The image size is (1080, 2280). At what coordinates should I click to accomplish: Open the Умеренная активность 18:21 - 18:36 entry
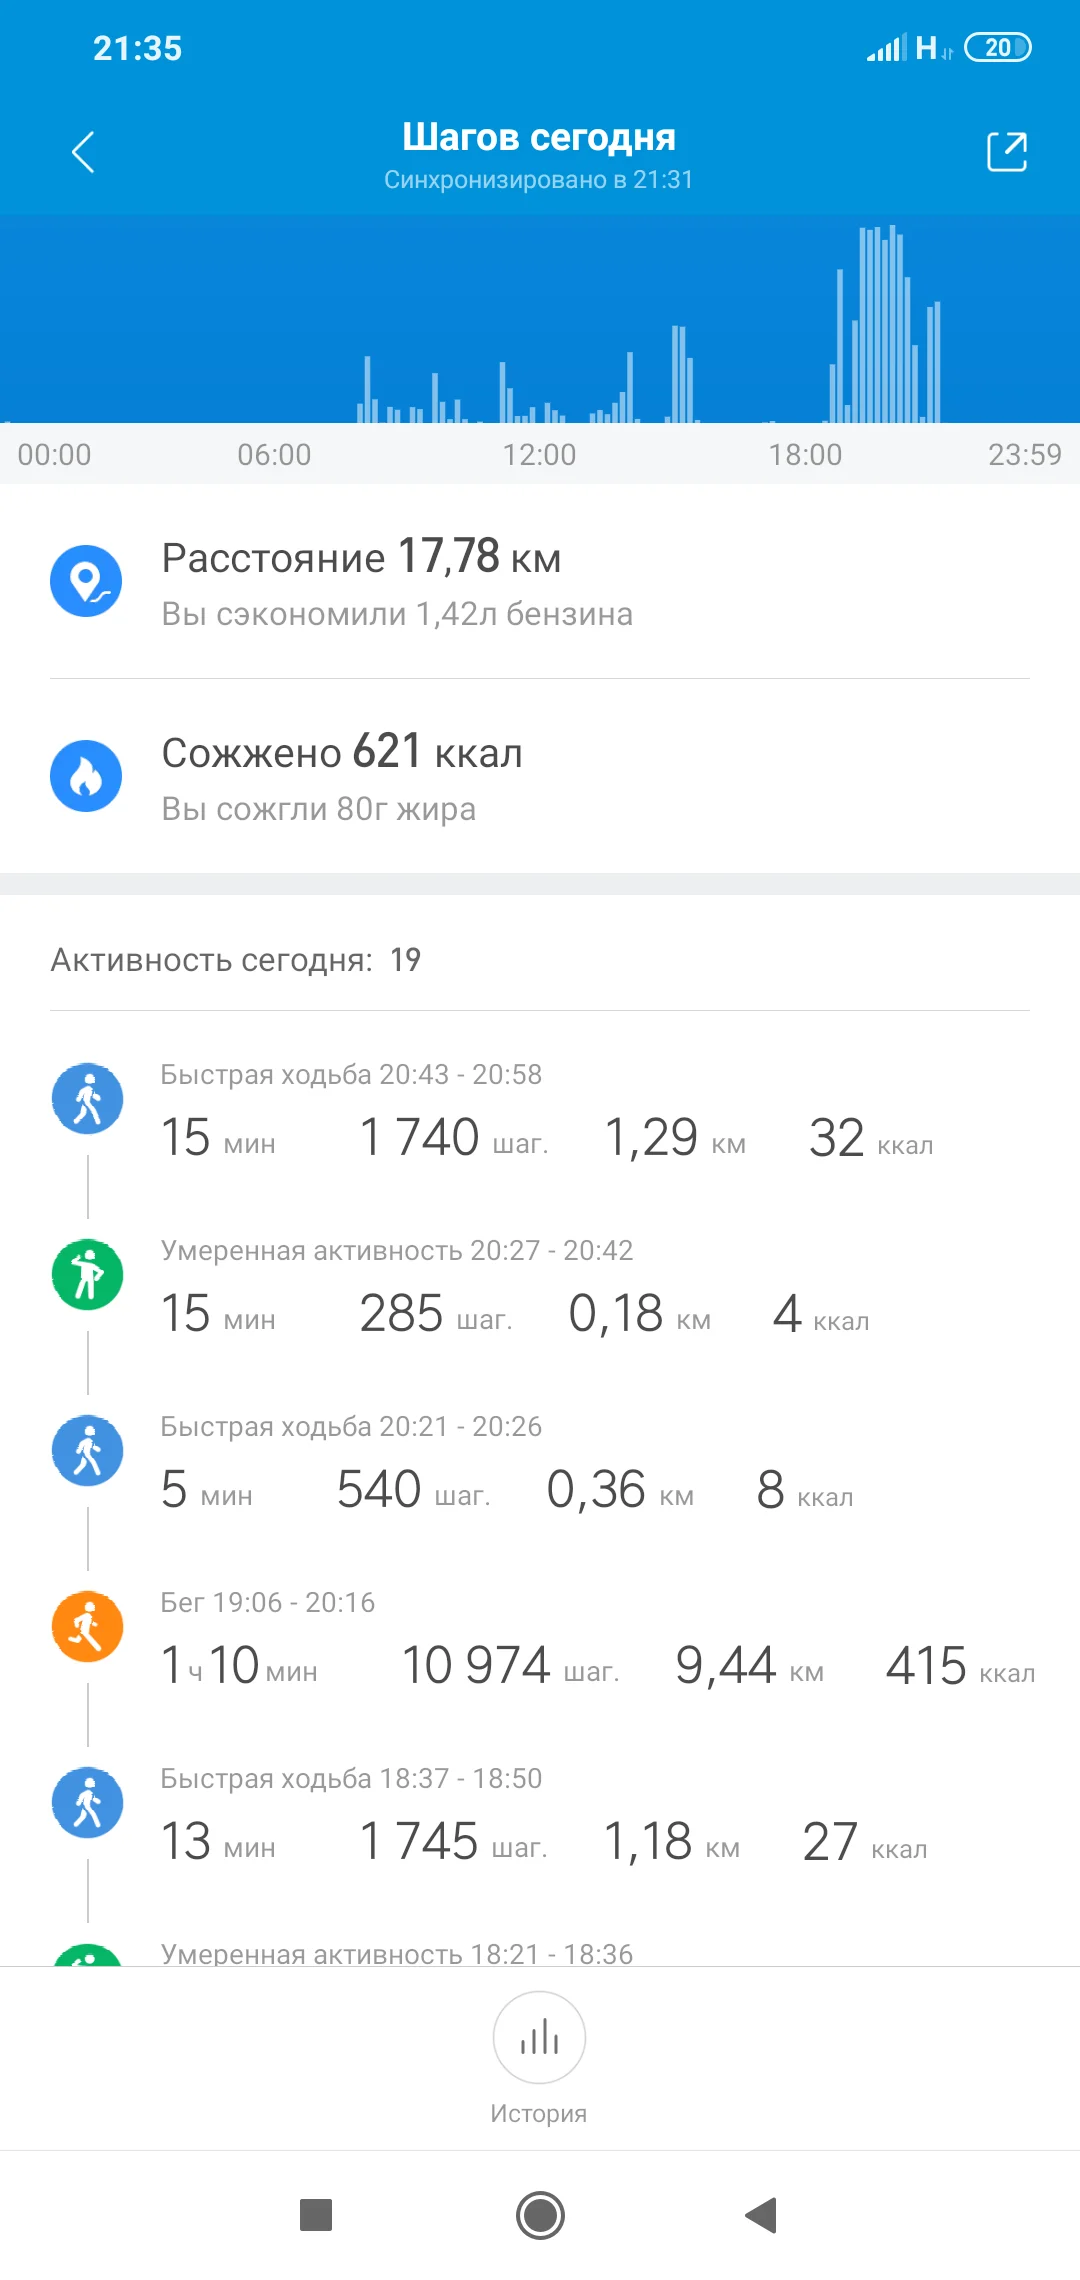(397, 1953)
